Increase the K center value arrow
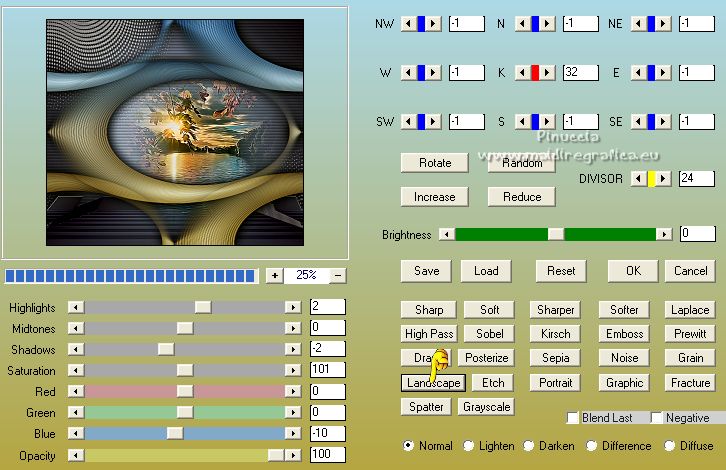The image size is (726, 470). pos(547,73)
